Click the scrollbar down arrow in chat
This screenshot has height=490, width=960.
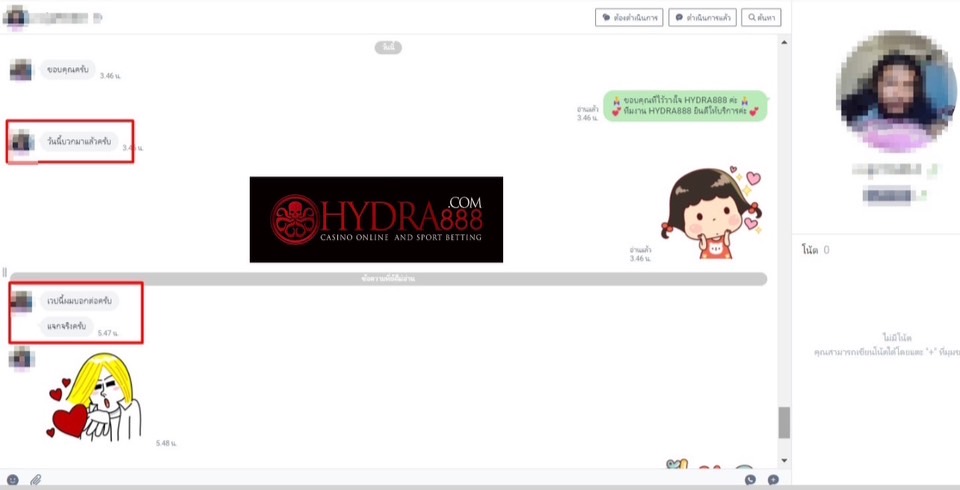point(784,460)
